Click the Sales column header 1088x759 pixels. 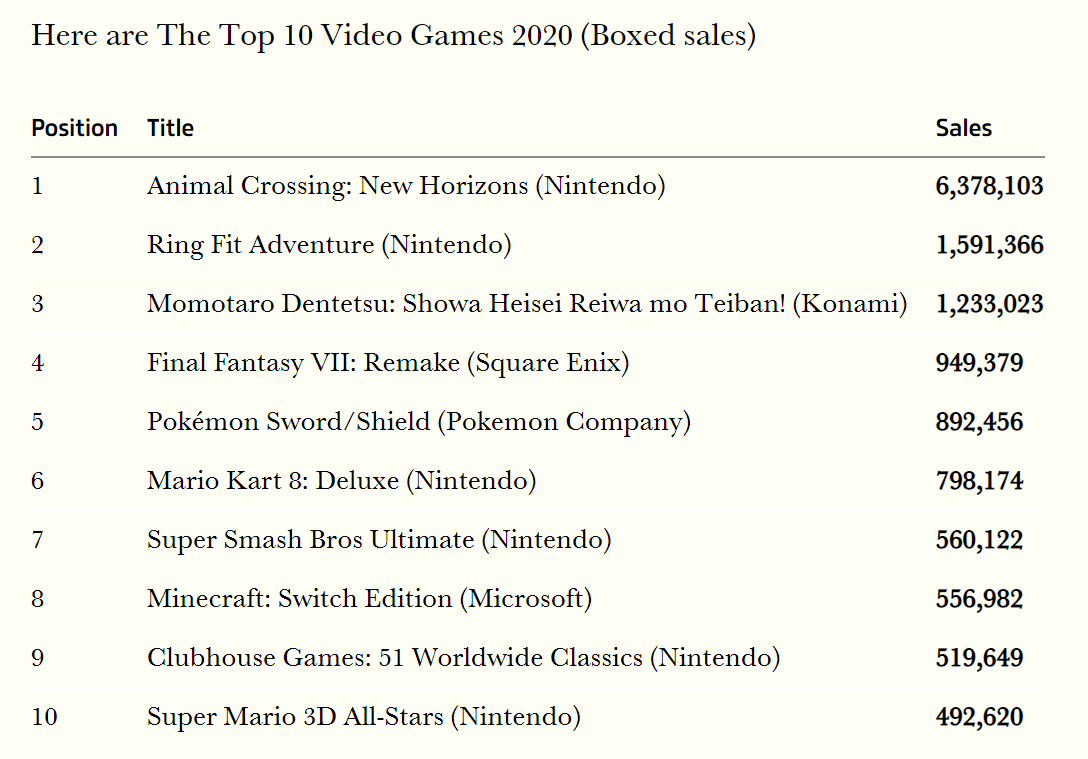point(963,128)
